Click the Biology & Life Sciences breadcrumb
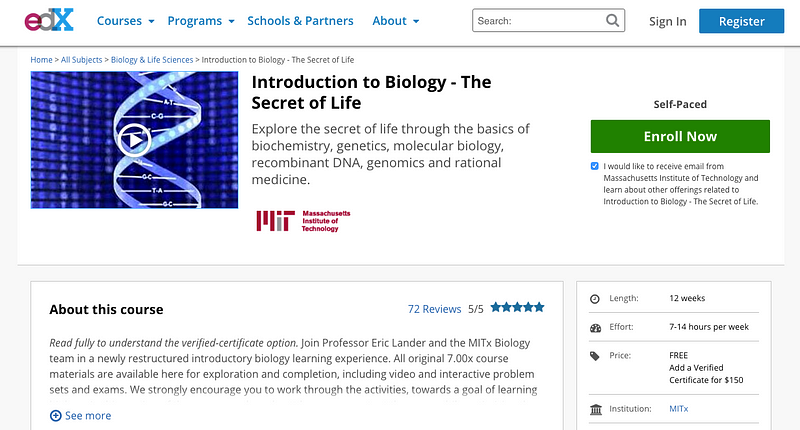 [x=152, y=60]
